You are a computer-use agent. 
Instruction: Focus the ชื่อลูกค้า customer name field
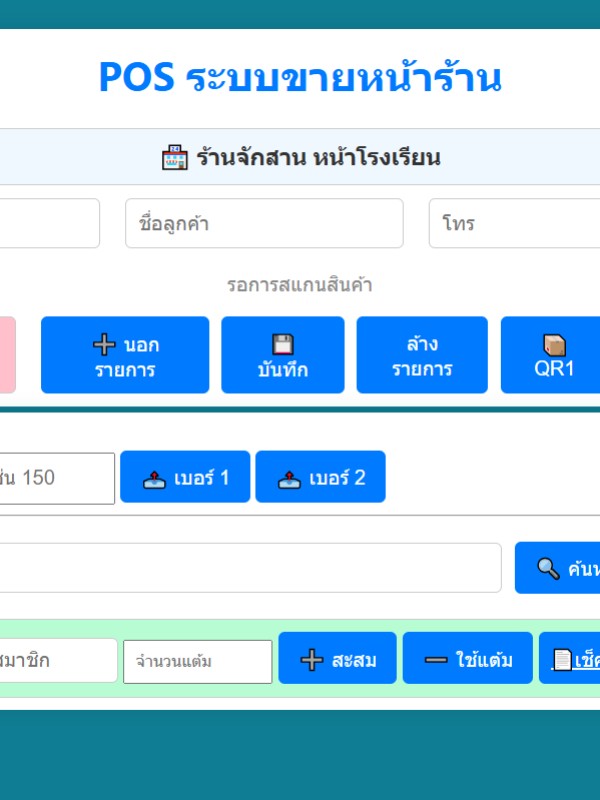tap(264, 223)
